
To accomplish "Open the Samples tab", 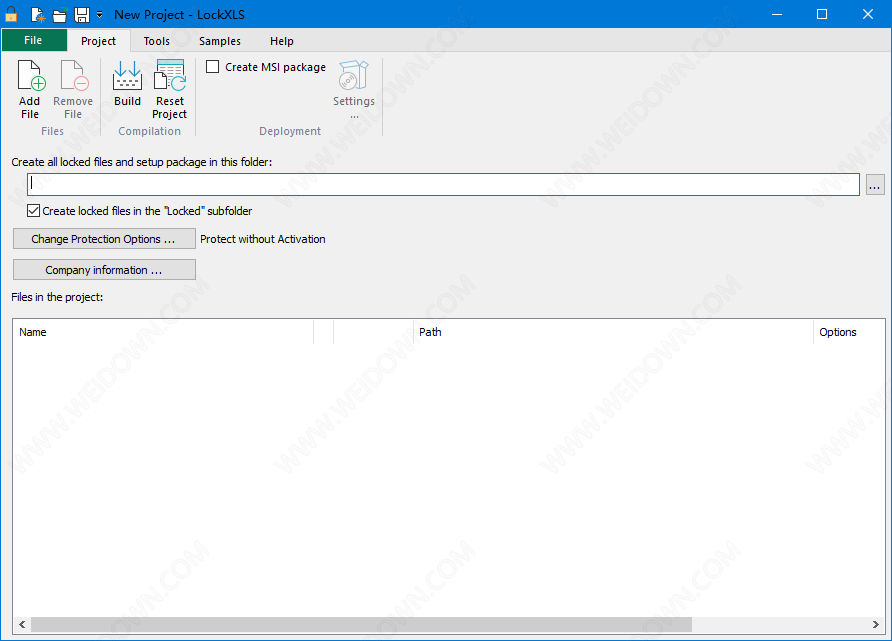I will click(220, 41).
